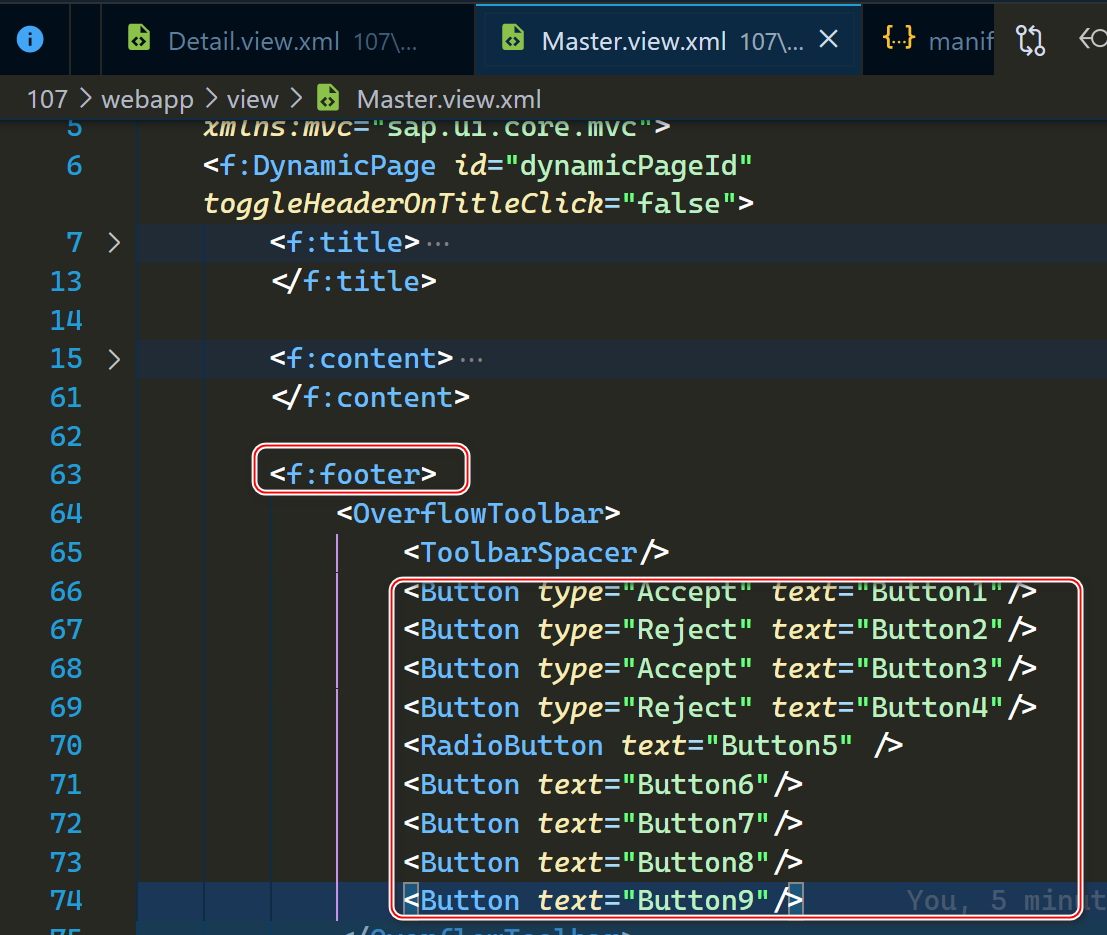Click the ellipsis after the f:title tag
This screenshot has height=935, width=1107.
438,243
